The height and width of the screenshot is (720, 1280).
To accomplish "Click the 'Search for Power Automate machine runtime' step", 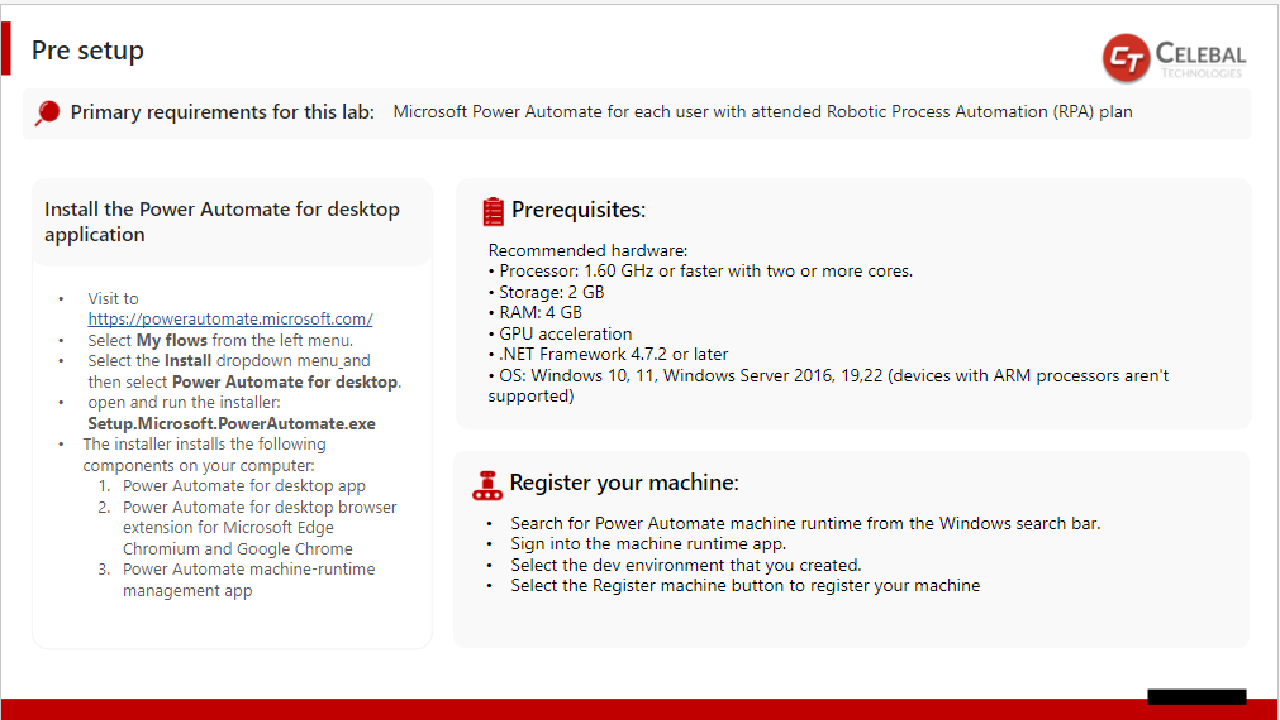I will point(805,523).
